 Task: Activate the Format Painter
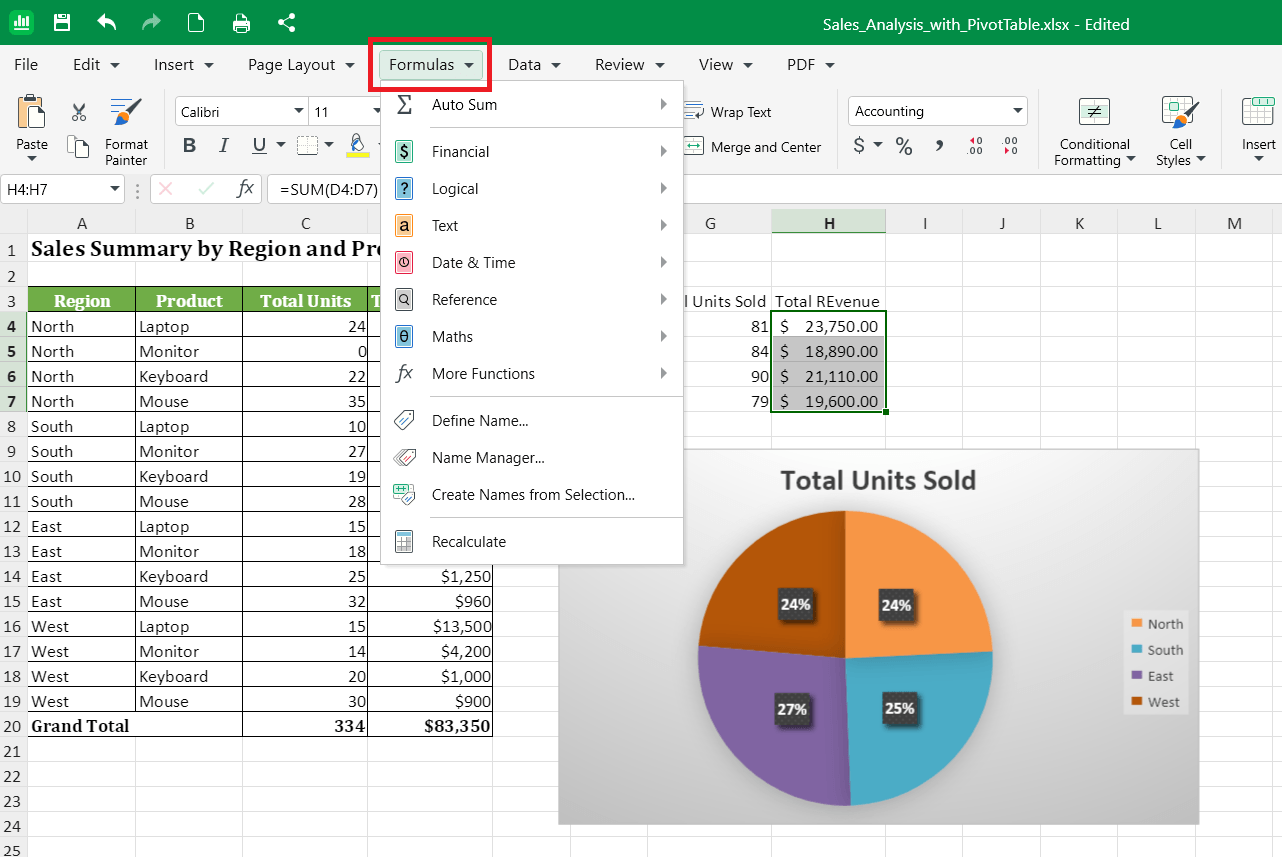click(x=126, y=131)
